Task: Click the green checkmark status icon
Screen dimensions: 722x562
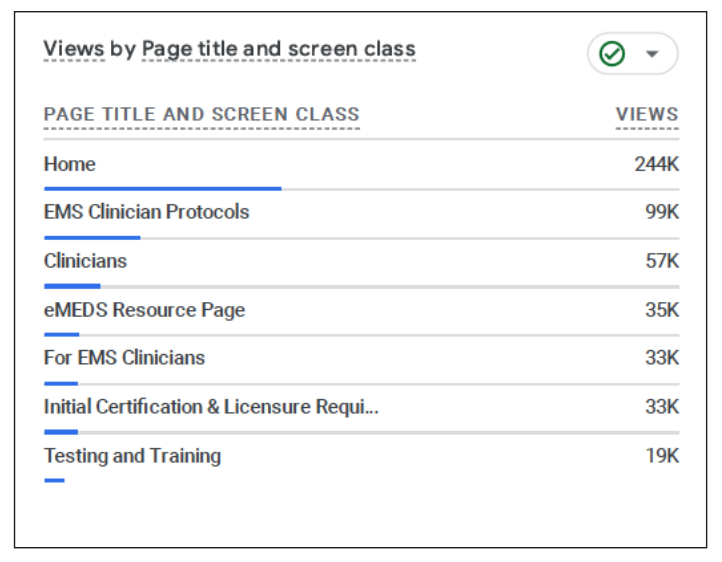Action: coord(612,54)
